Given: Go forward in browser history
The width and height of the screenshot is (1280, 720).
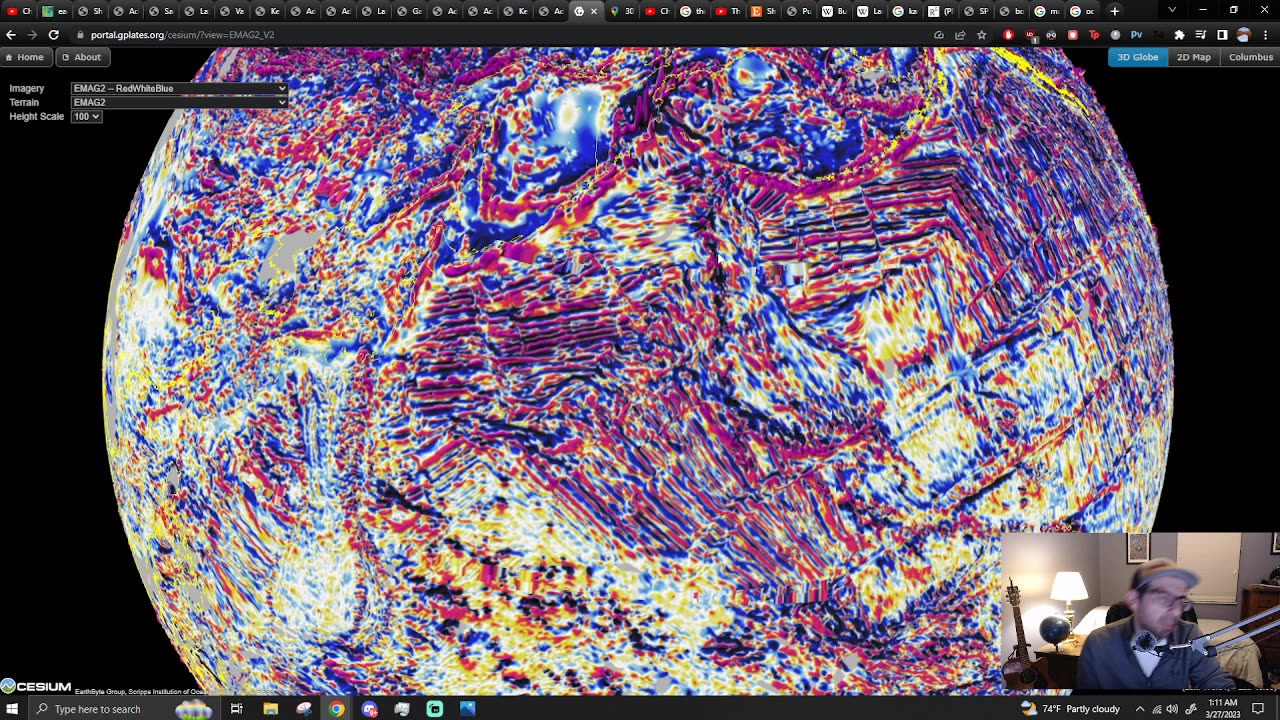Looking at the screenshot, I should [32, 35].
